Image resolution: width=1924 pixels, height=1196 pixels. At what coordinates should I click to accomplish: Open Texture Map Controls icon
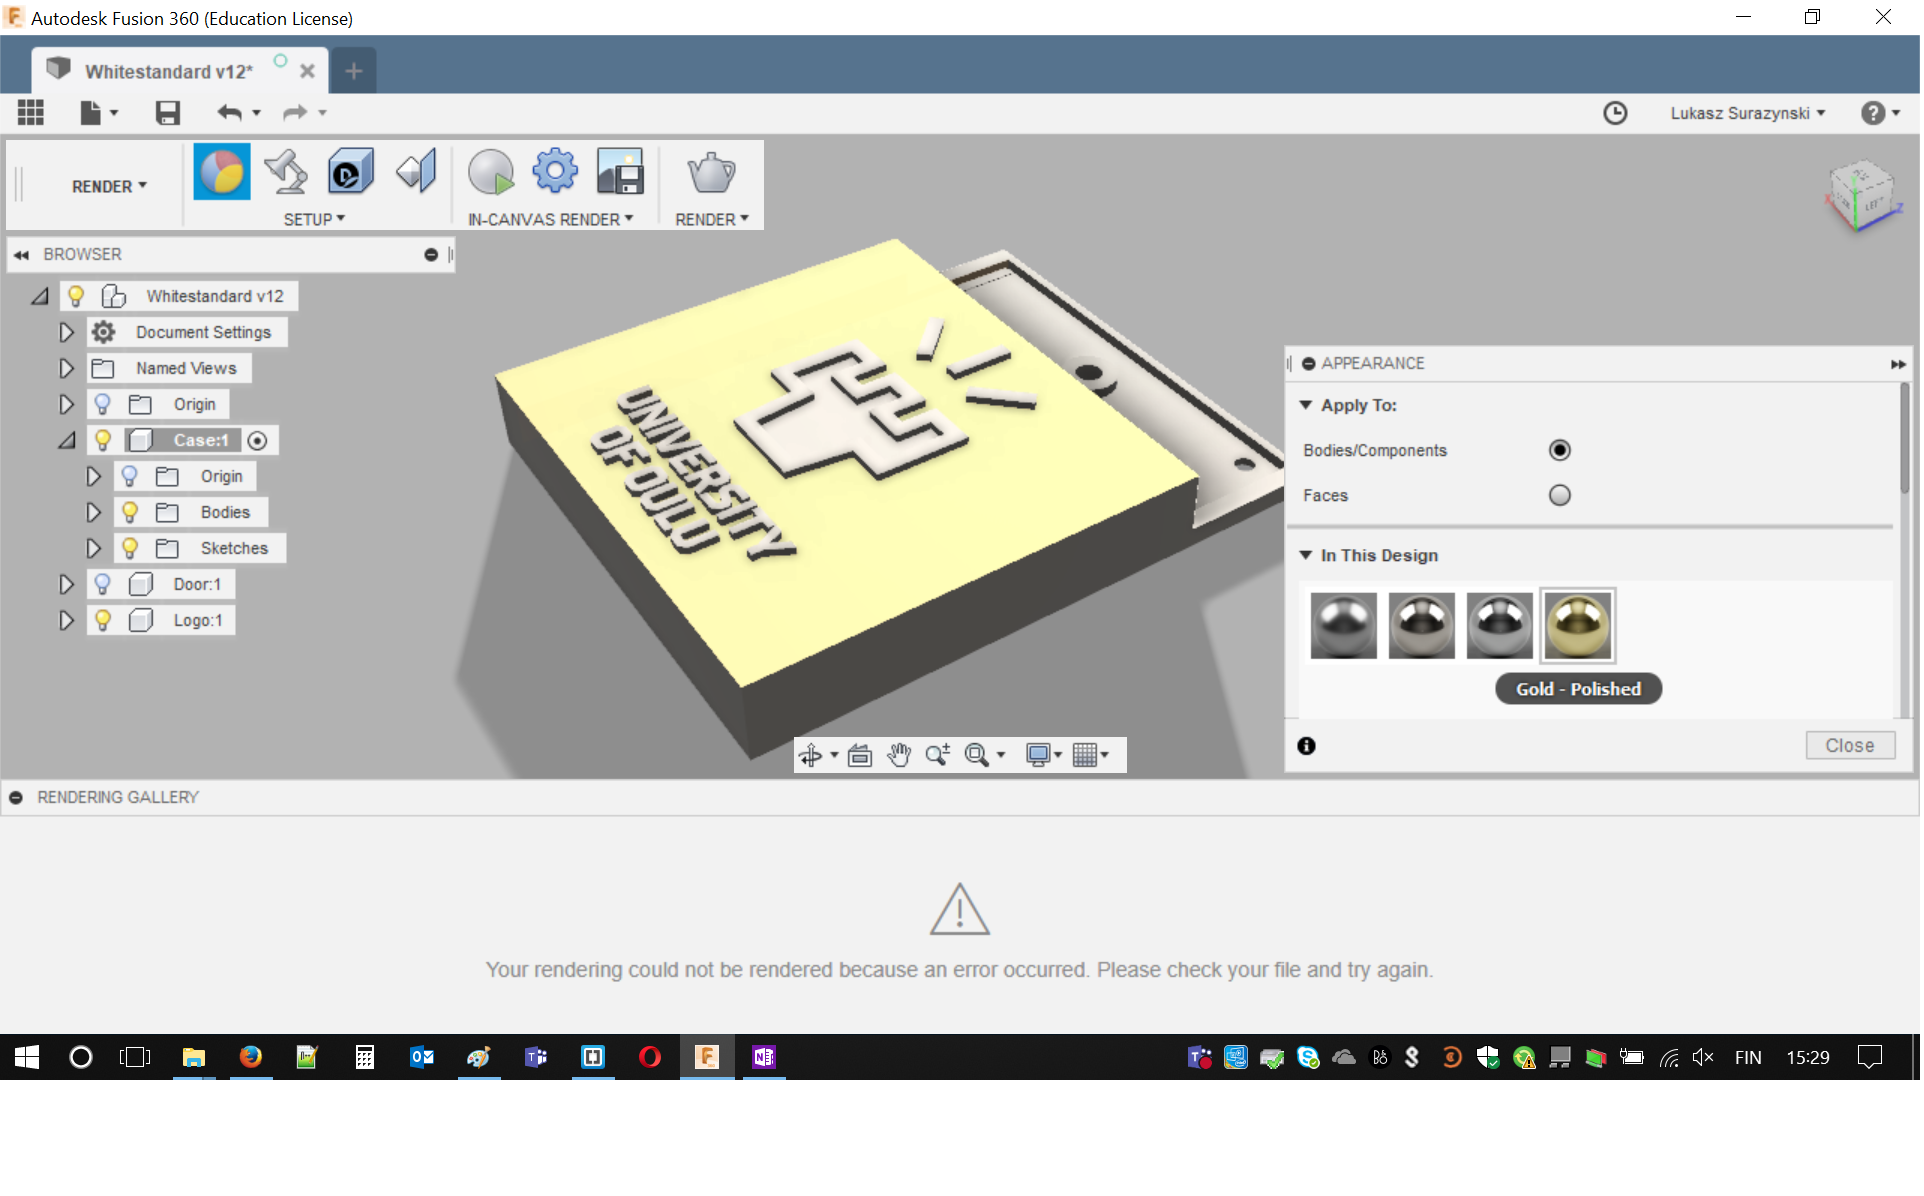[x=416, y=173]
